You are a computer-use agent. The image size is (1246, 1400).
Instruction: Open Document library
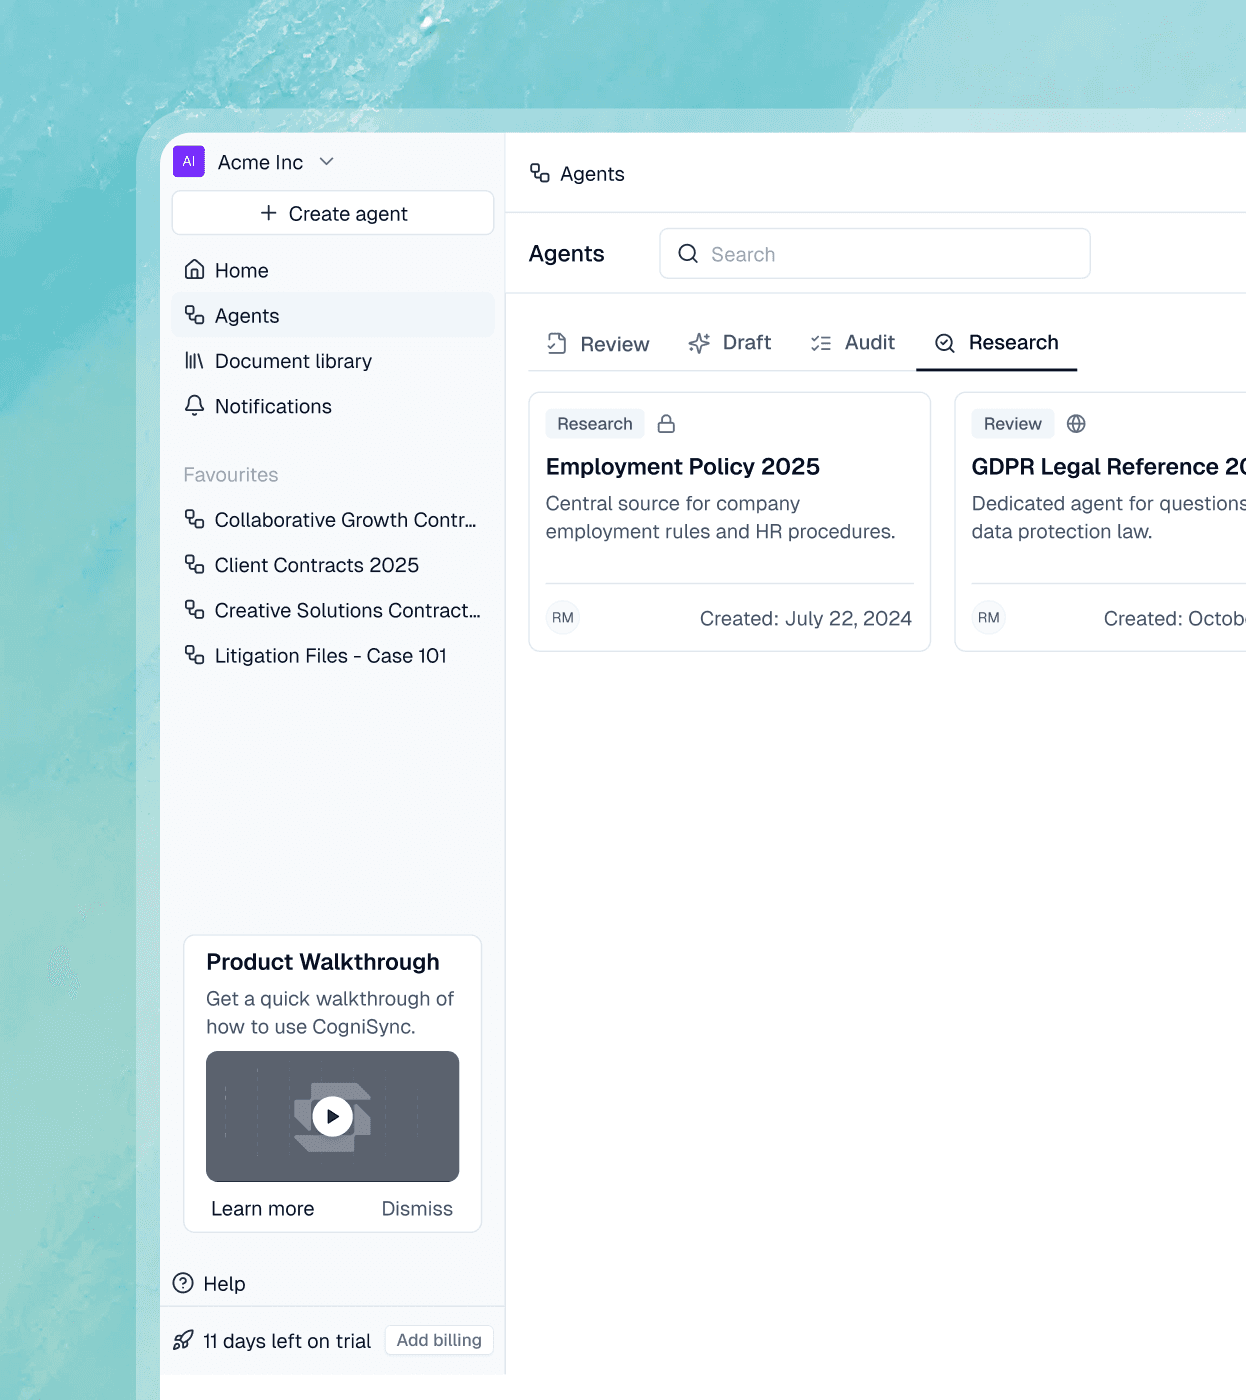[333, 361]
